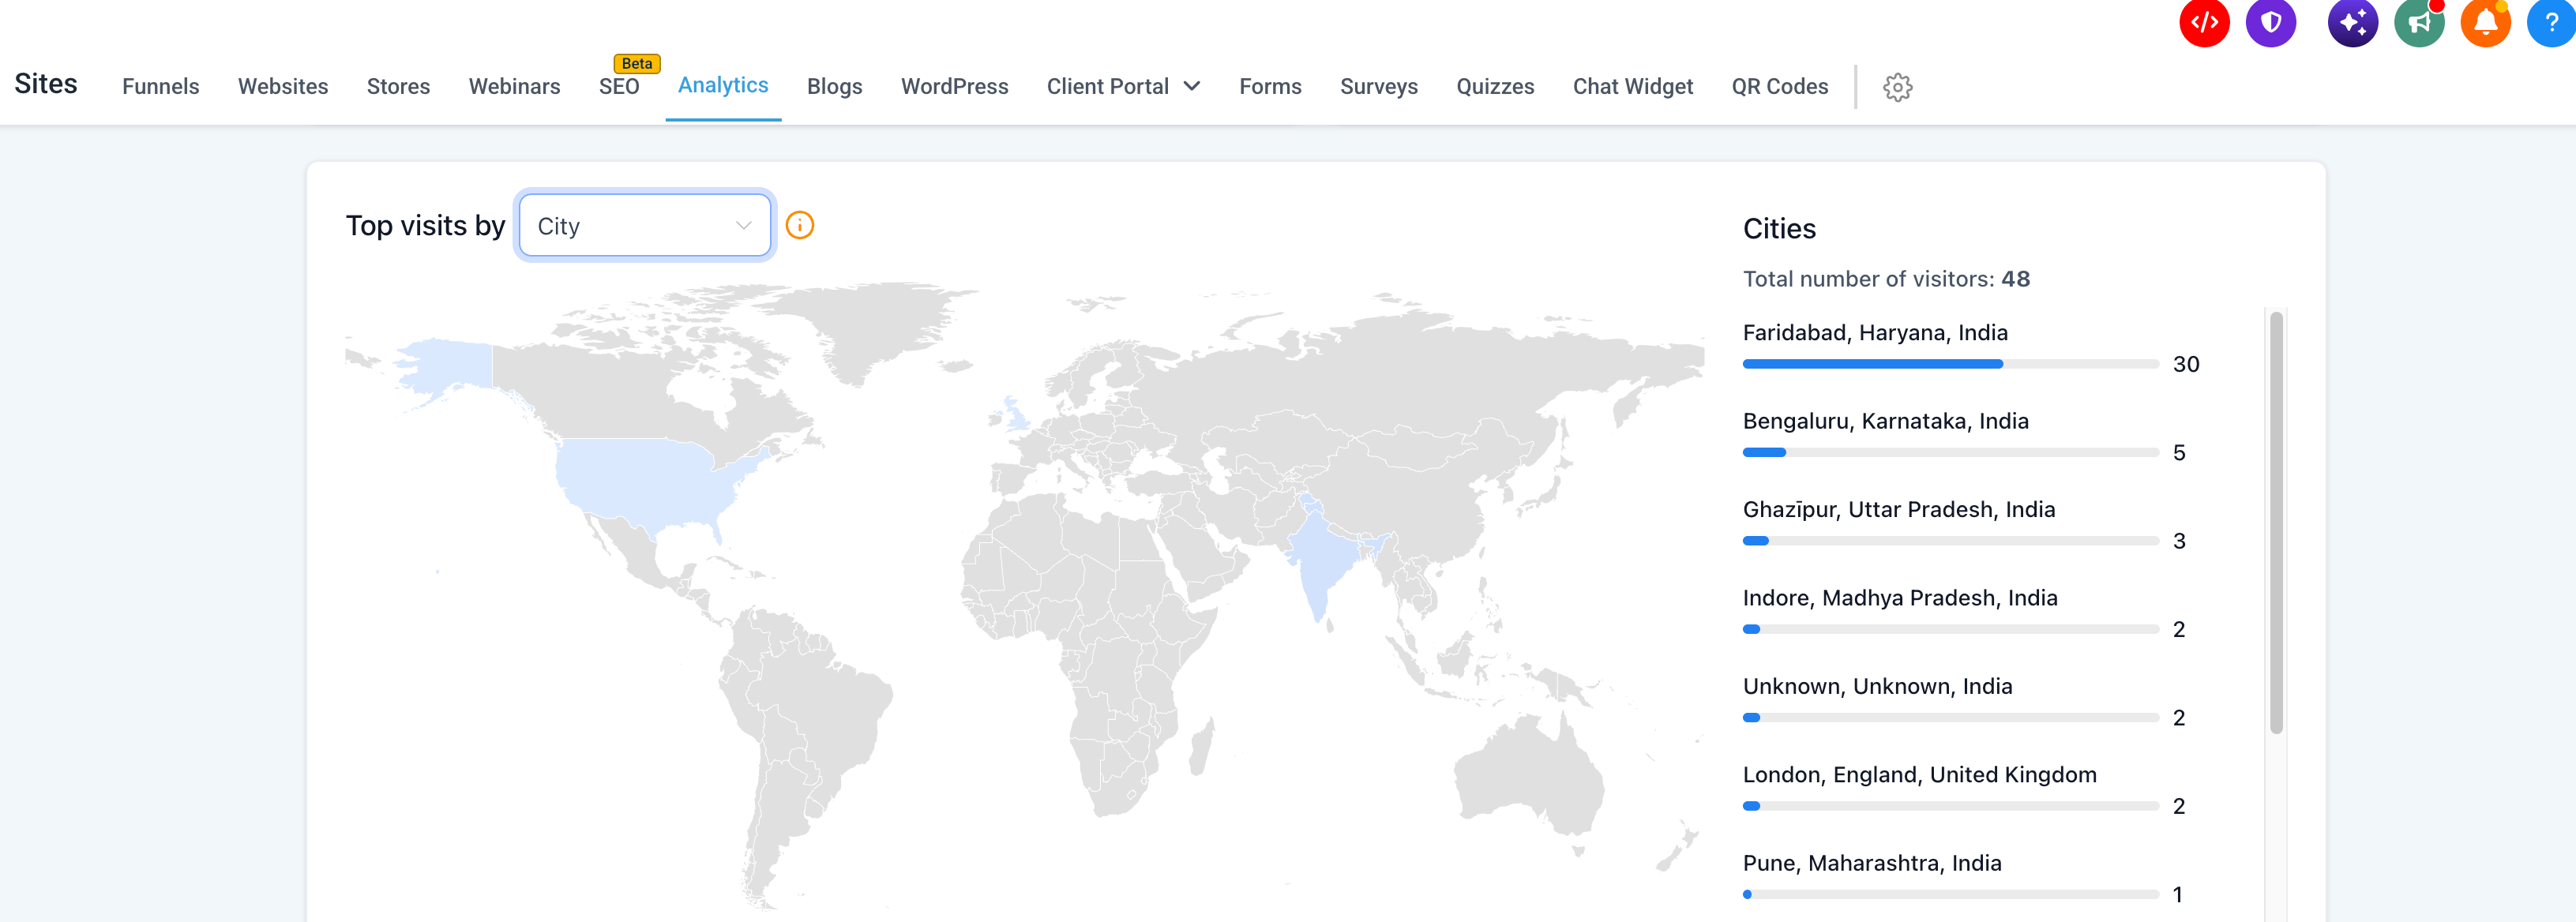Viewport: 2576px width, 922px height.
Task: Open the red code embed icon
Action: pyautogui.click(x=2204, y=22)
